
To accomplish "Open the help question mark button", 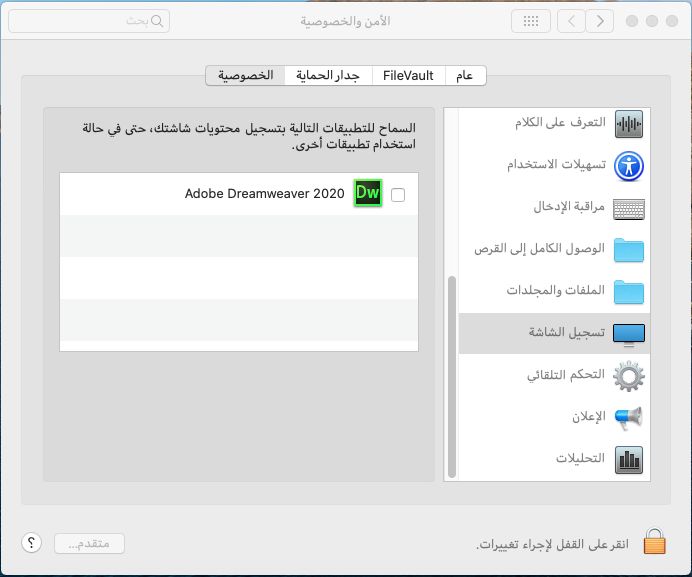I will click(31, 543).
